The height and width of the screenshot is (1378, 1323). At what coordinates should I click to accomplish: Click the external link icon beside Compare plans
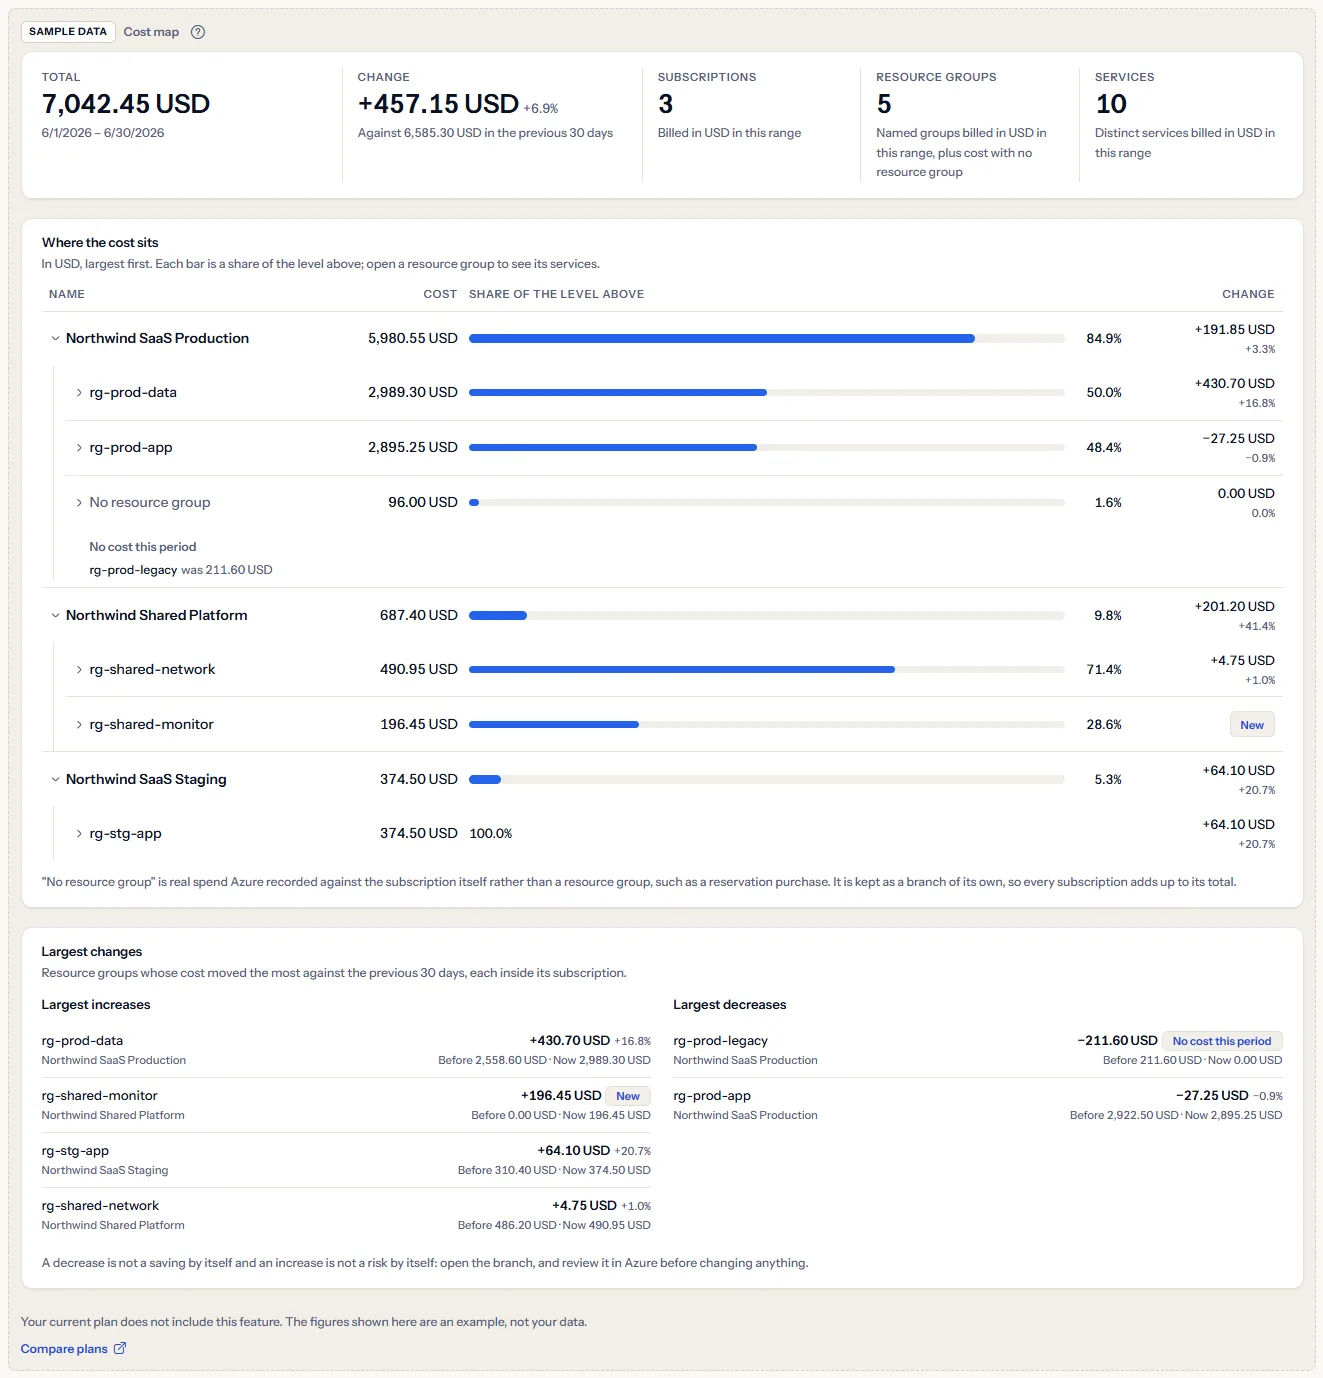pos(120,1348)
